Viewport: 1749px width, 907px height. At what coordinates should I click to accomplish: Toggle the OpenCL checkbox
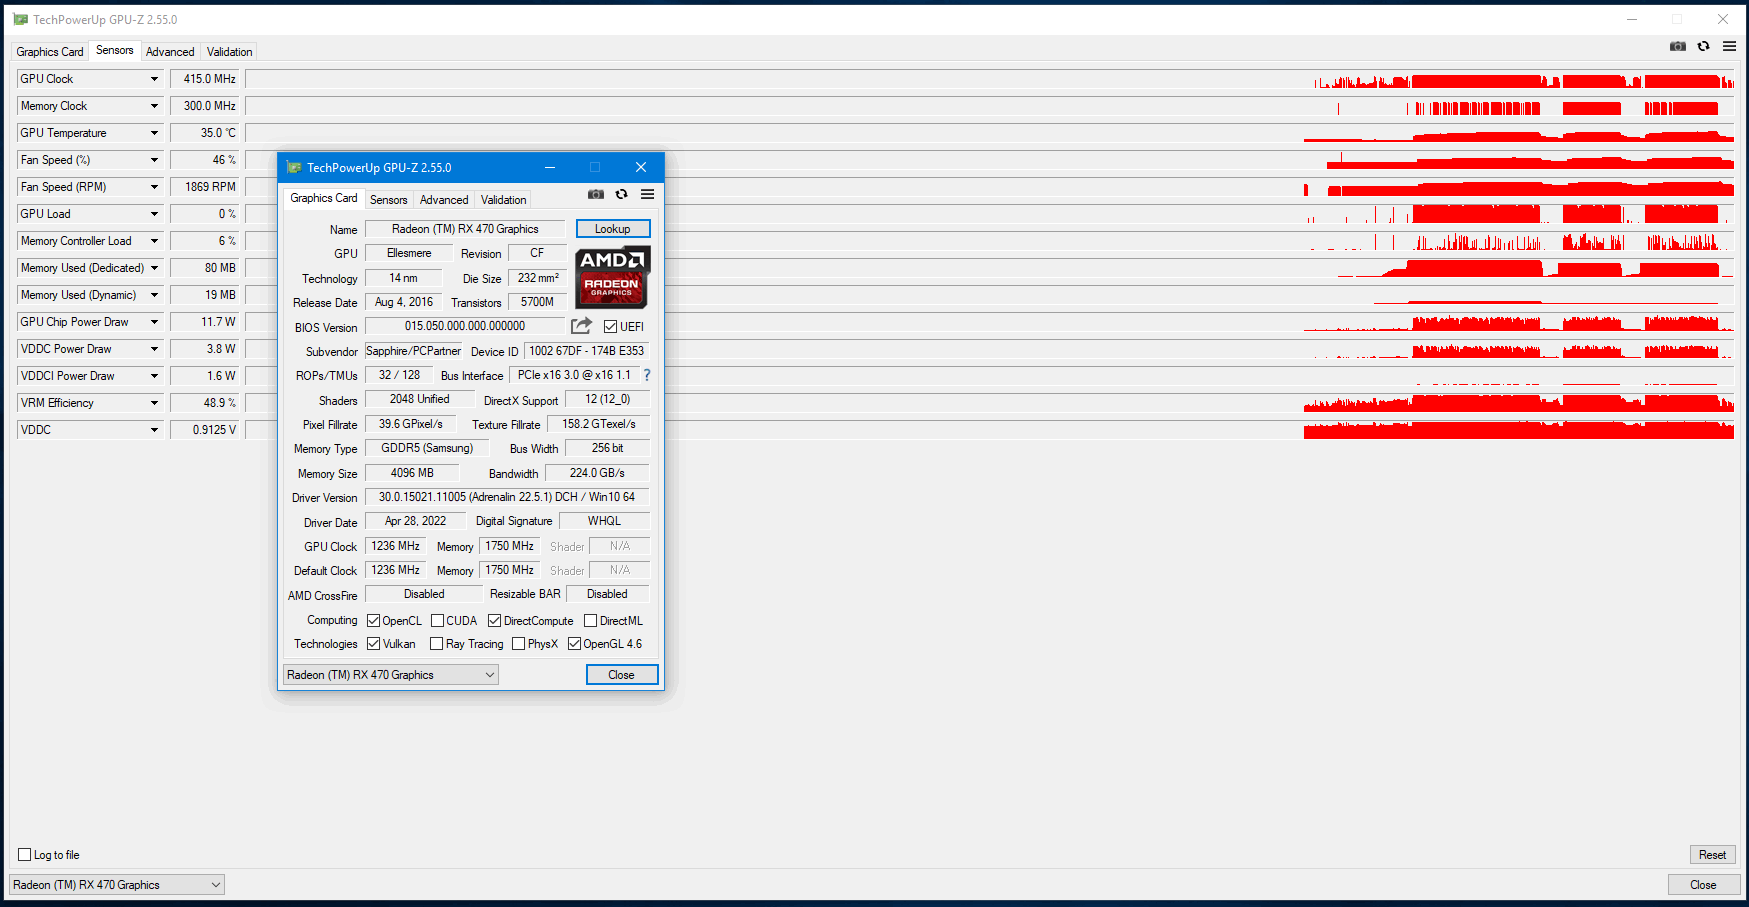[x=373, y=621]
